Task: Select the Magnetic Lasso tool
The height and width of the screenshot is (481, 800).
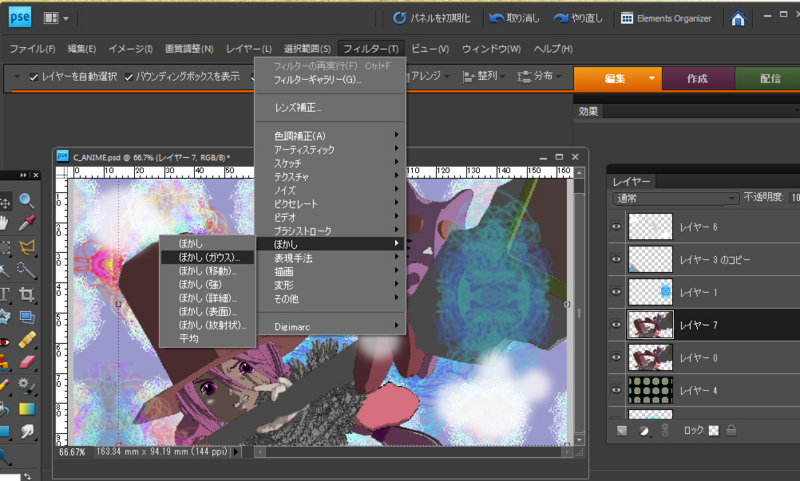Action: 27,248
